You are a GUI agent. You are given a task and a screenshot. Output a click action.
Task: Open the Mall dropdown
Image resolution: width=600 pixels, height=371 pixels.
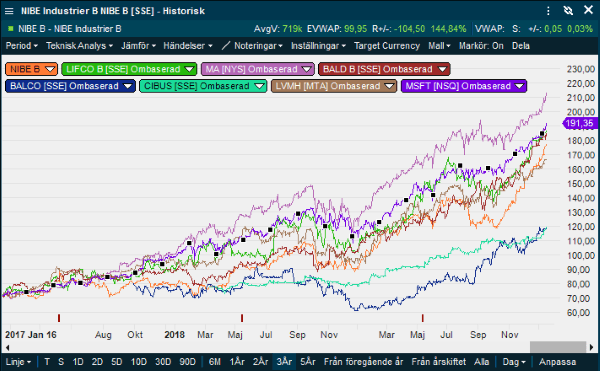[439, 46]
